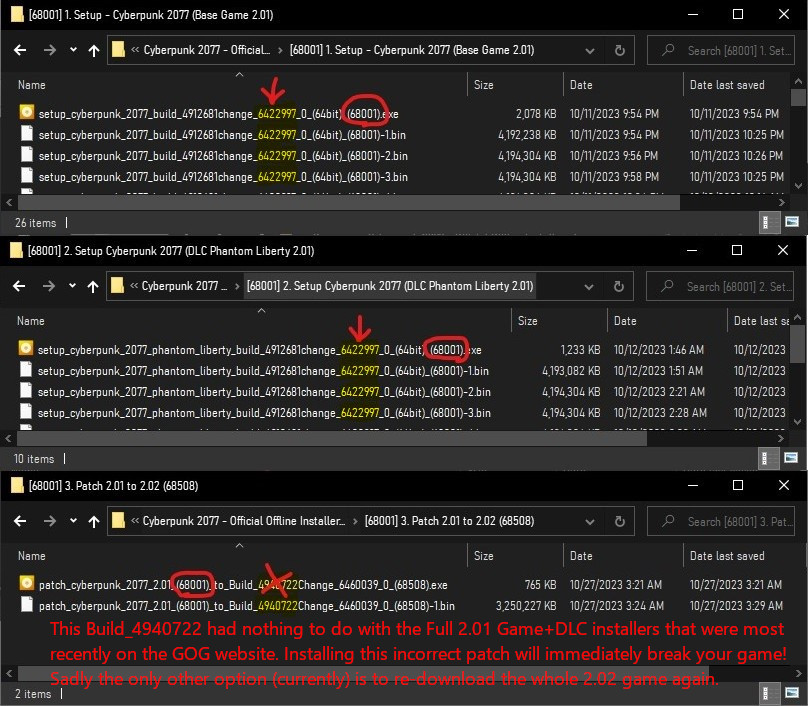Sort by Date column in Phantom Liberty window
The width and height of the screenshot is (808, 706).
pyautogui.click(x=625, y=321)
